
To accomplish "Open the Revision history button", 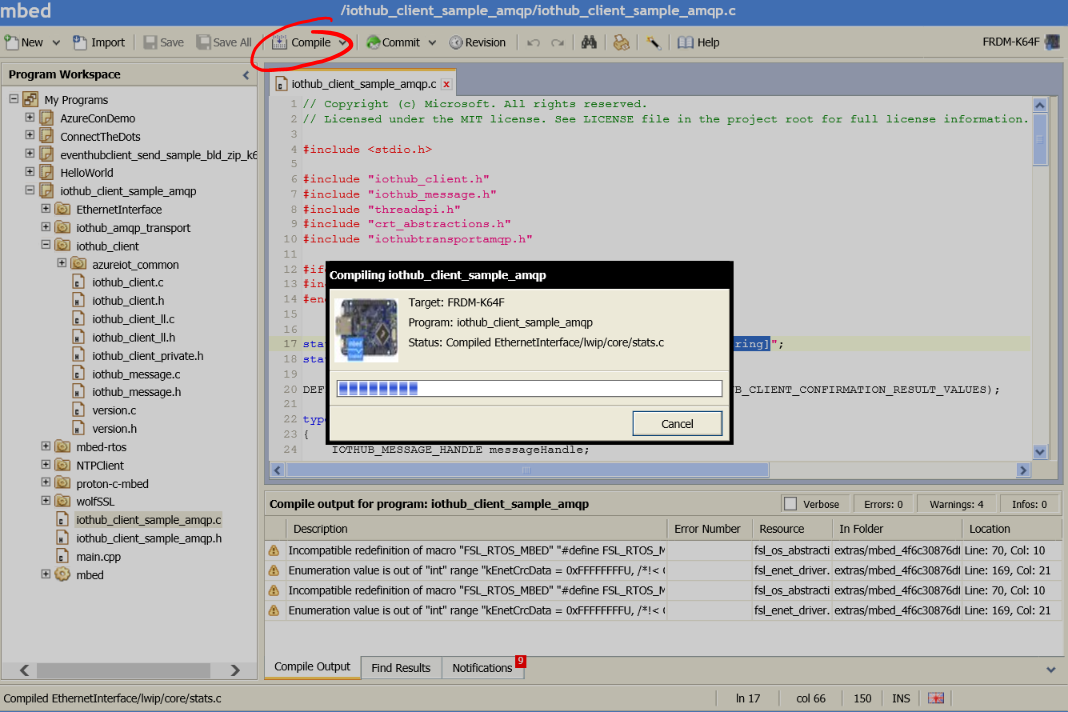I will [477, 42].
